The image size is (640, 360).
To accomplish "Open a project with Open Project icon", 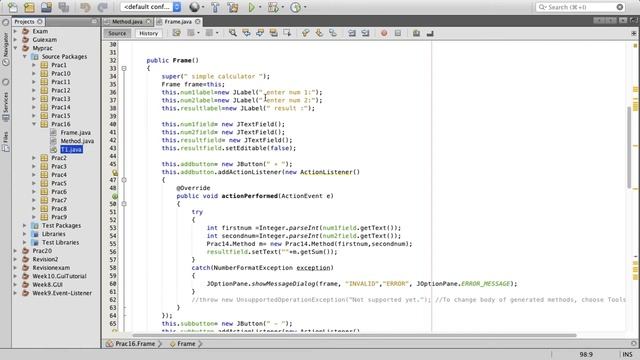I will (x=46, y=7).
